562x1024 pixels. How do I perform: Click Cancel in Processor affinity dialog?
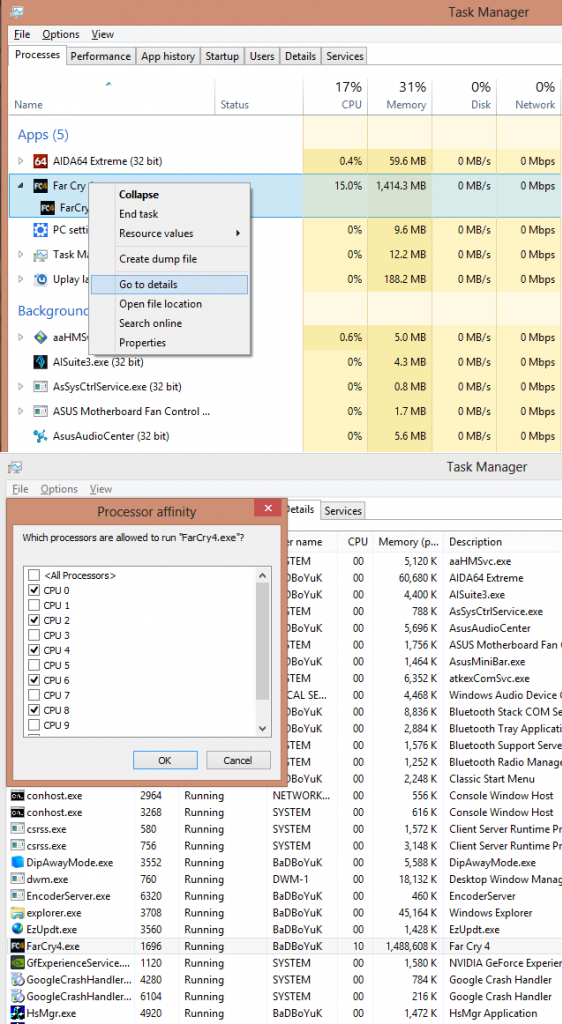pyautogui.click(x=238, y=760)
